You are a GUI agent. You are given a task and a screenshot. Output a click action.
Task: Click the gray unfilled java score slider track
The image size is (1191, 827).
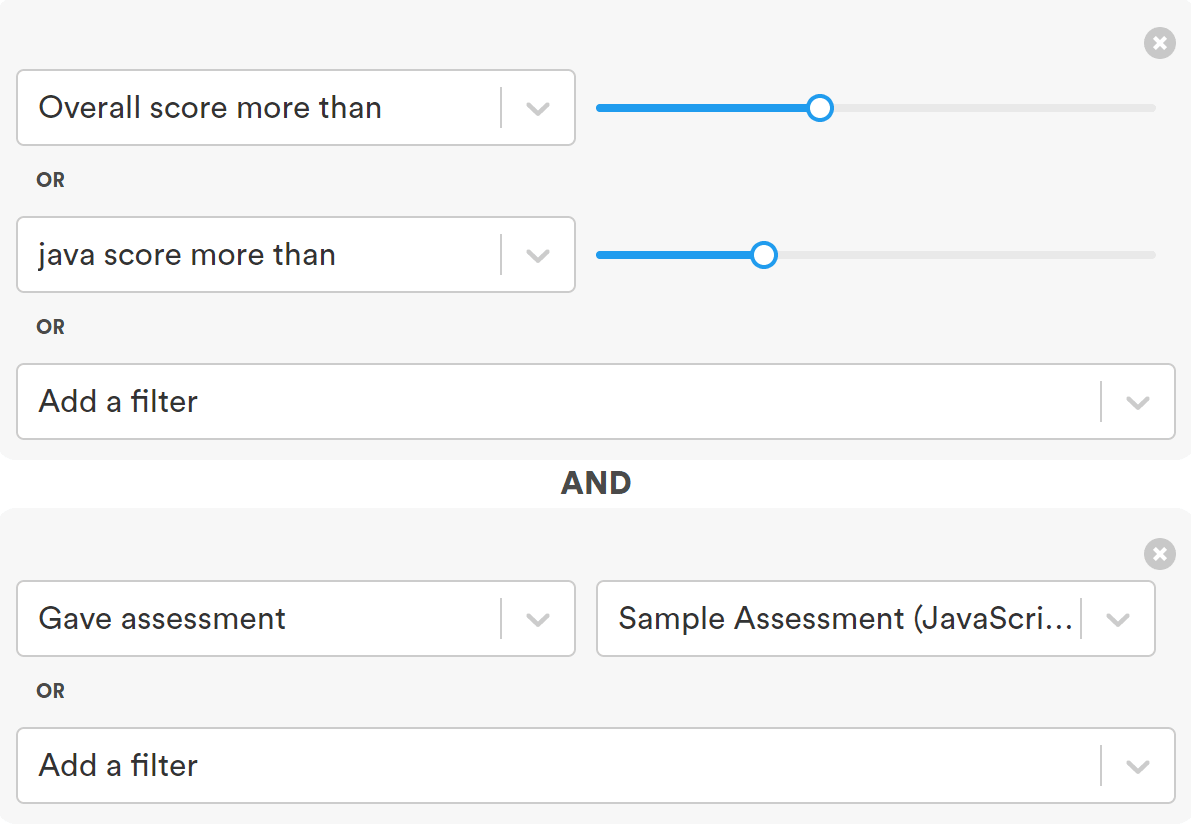click(x=967, y=254)
